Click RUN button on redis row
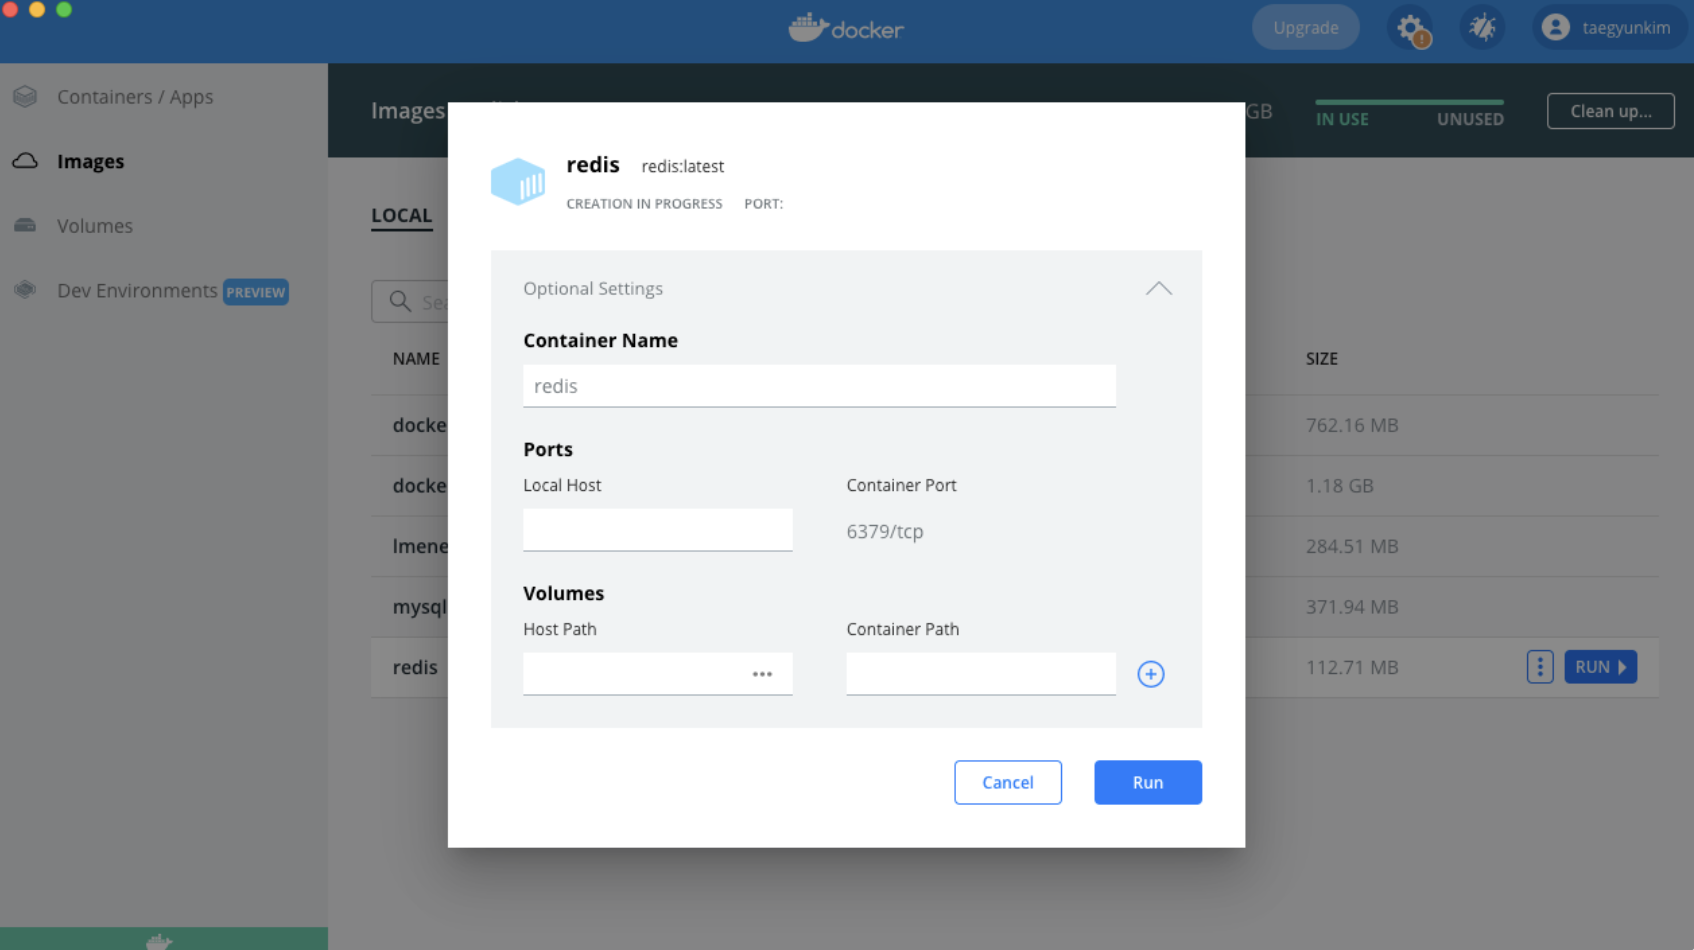Viewport: 1694px width, 950px height. 1600,667
